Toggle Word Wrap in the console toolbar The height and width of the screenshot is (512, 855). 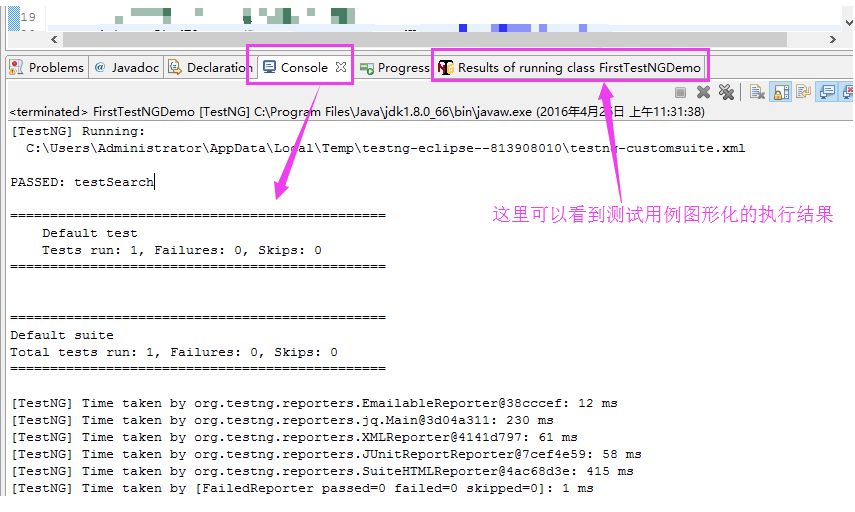(x=803, y=92)
